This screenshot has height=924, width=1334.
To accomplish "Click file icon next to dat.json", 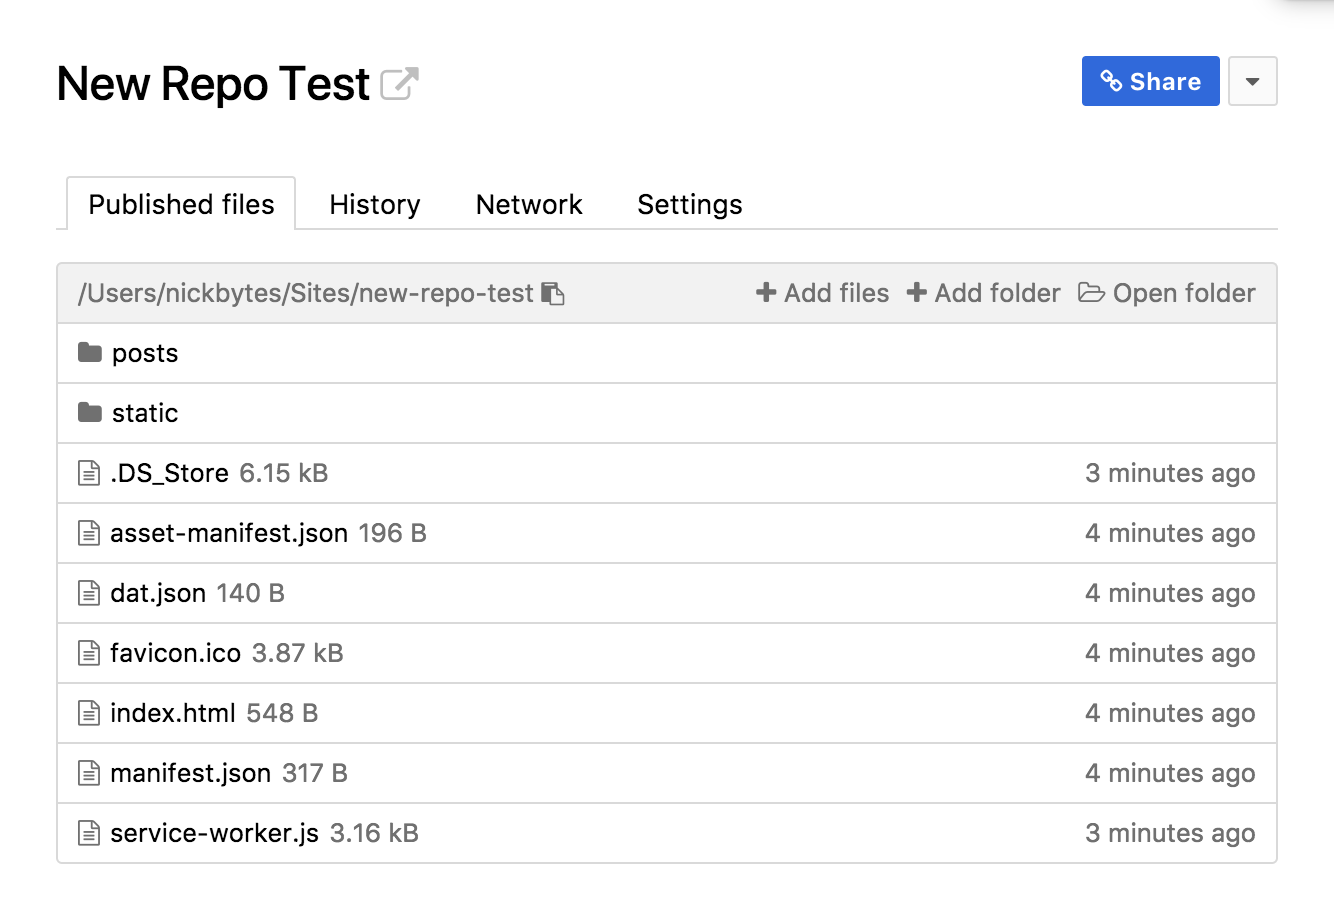I will pos(89,593).
